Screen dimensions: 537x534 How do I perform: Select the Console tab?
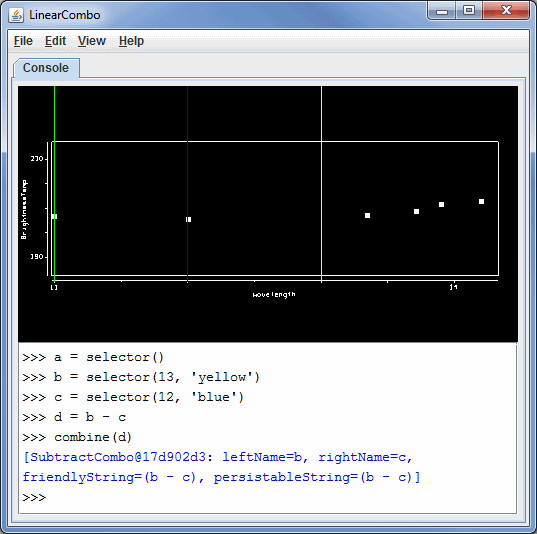[46, 68]
